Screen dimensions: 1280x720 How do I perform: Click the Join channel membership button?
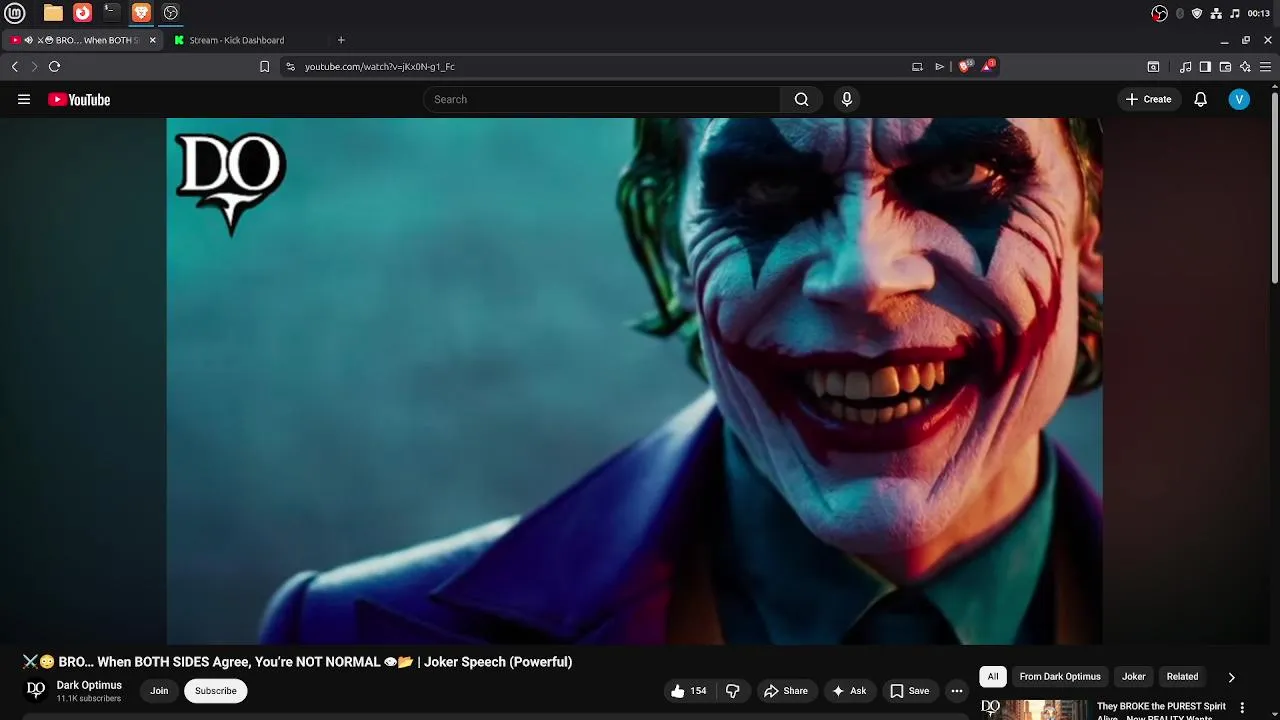pyautogui.click(x=159, y=691)
